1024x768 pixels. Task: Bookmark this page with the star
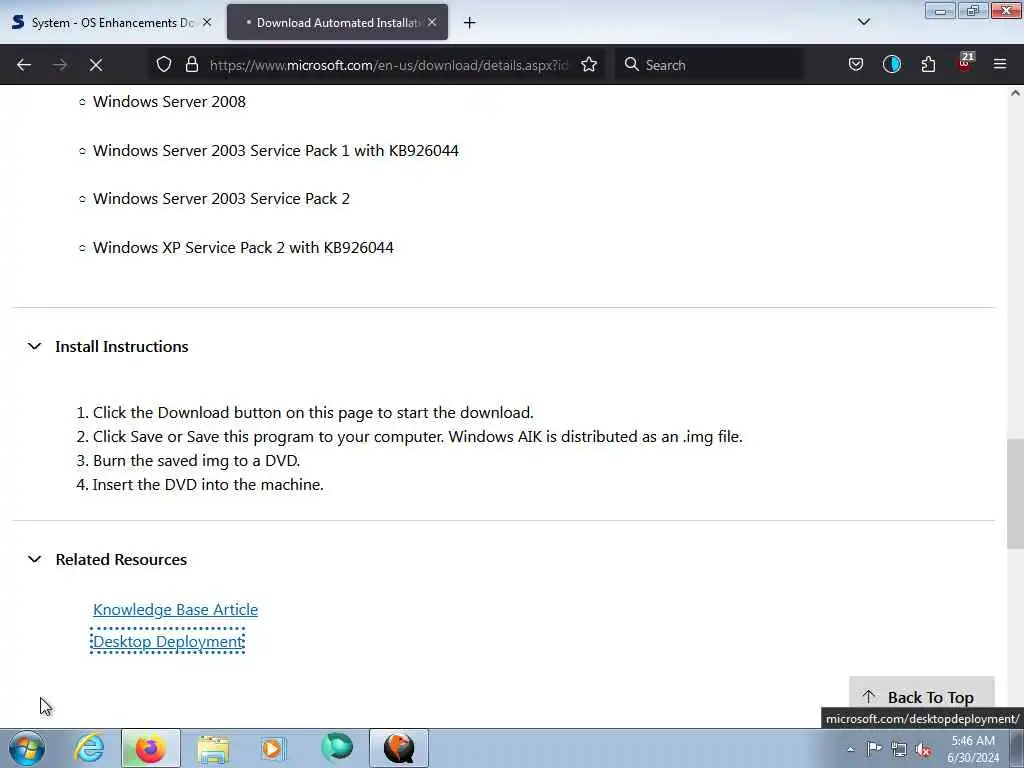click(x=589, y=65)
